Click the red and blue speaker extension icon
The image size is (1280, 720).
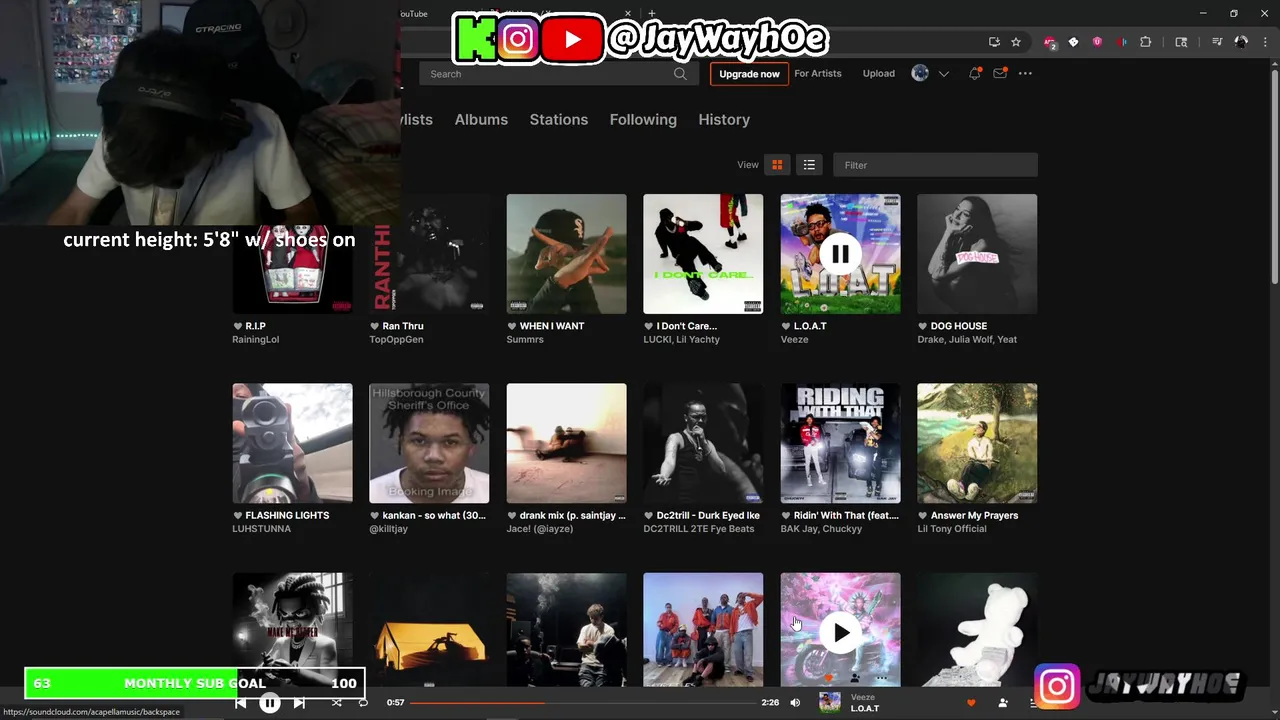pos(1121,42)
